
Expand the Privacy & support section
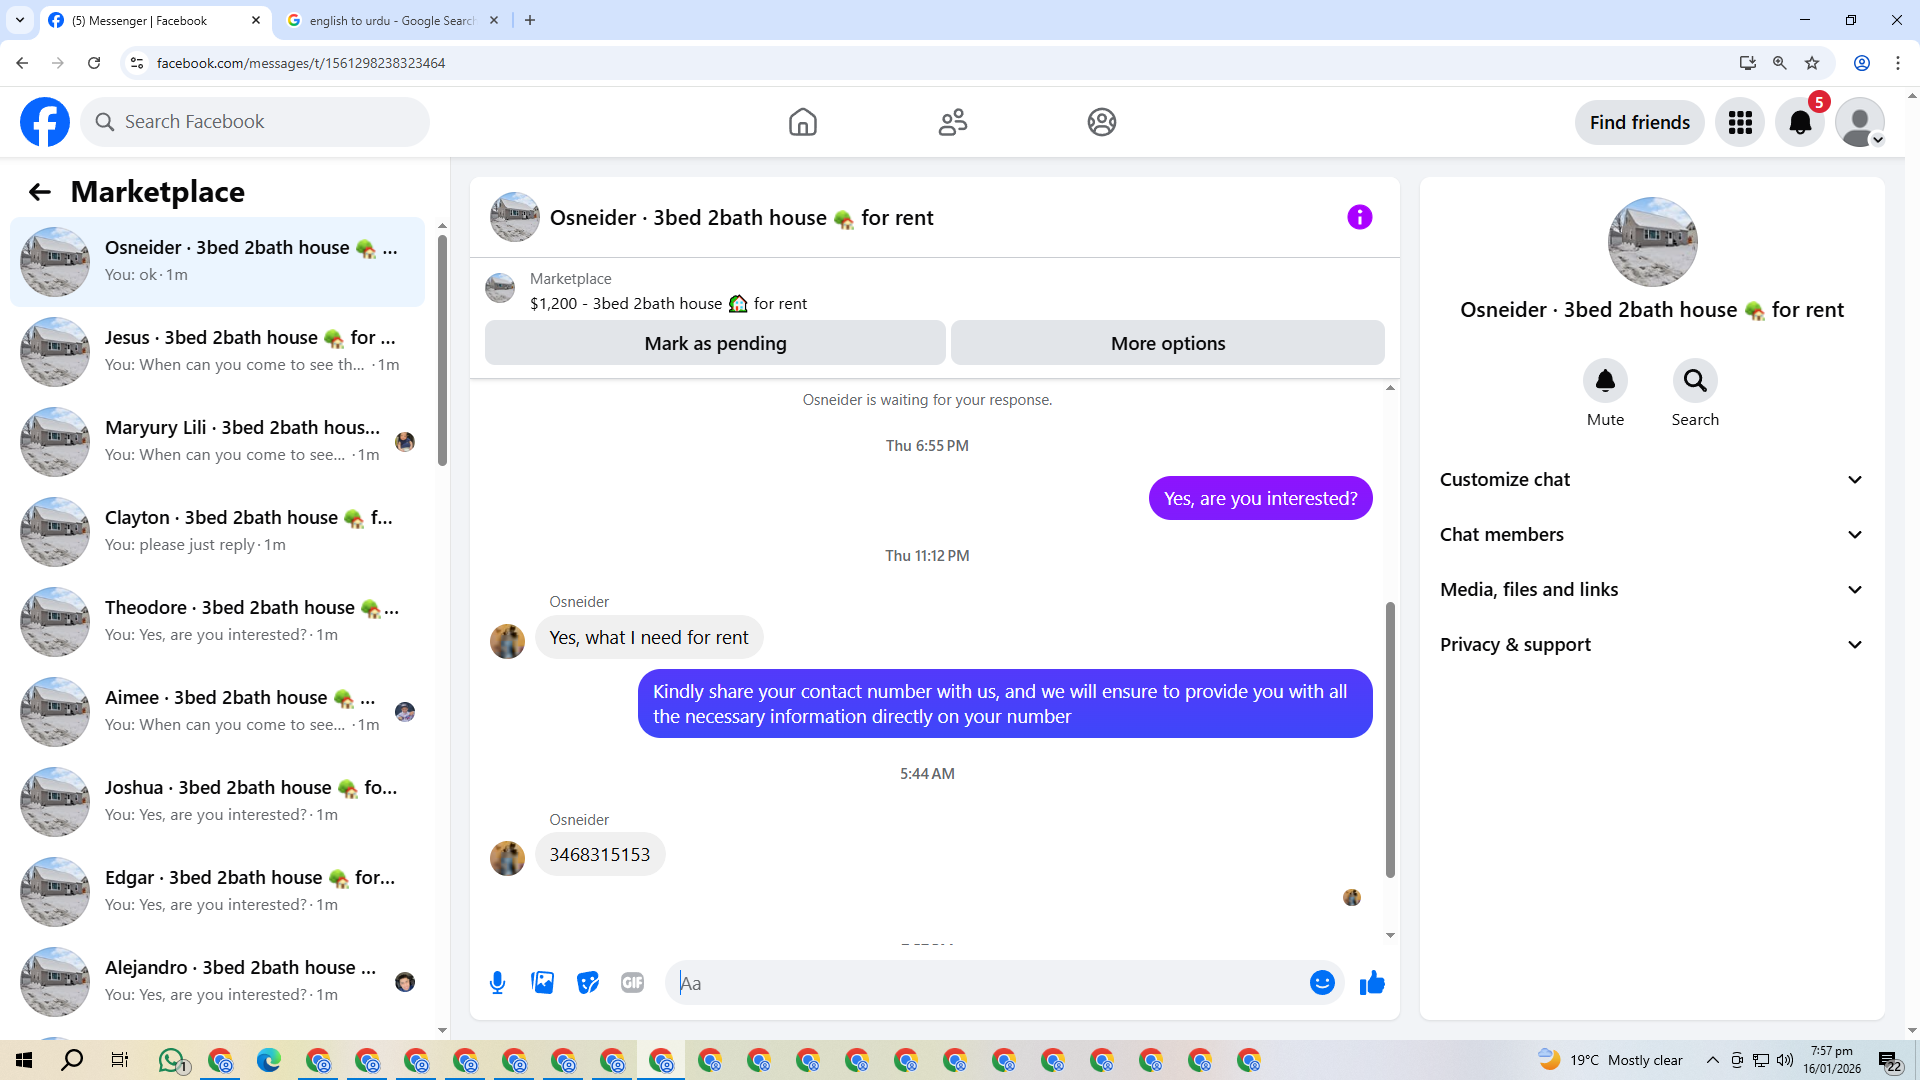[1652, 645]
